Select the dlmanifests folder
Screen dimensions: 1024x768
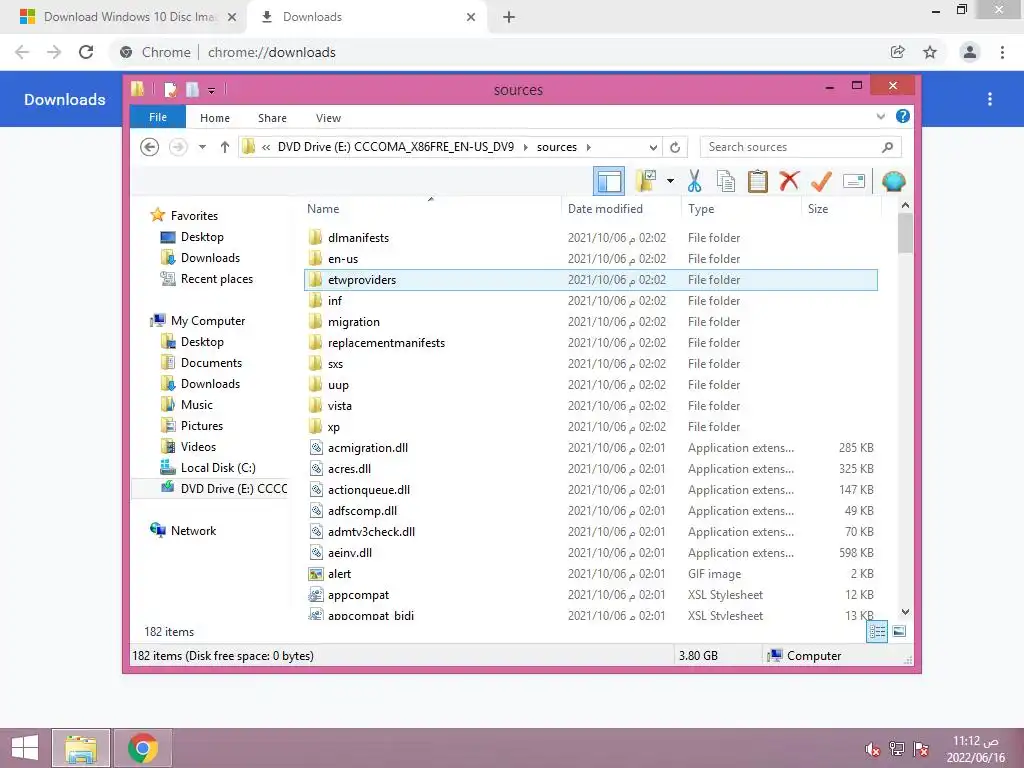tap(591, 238)
